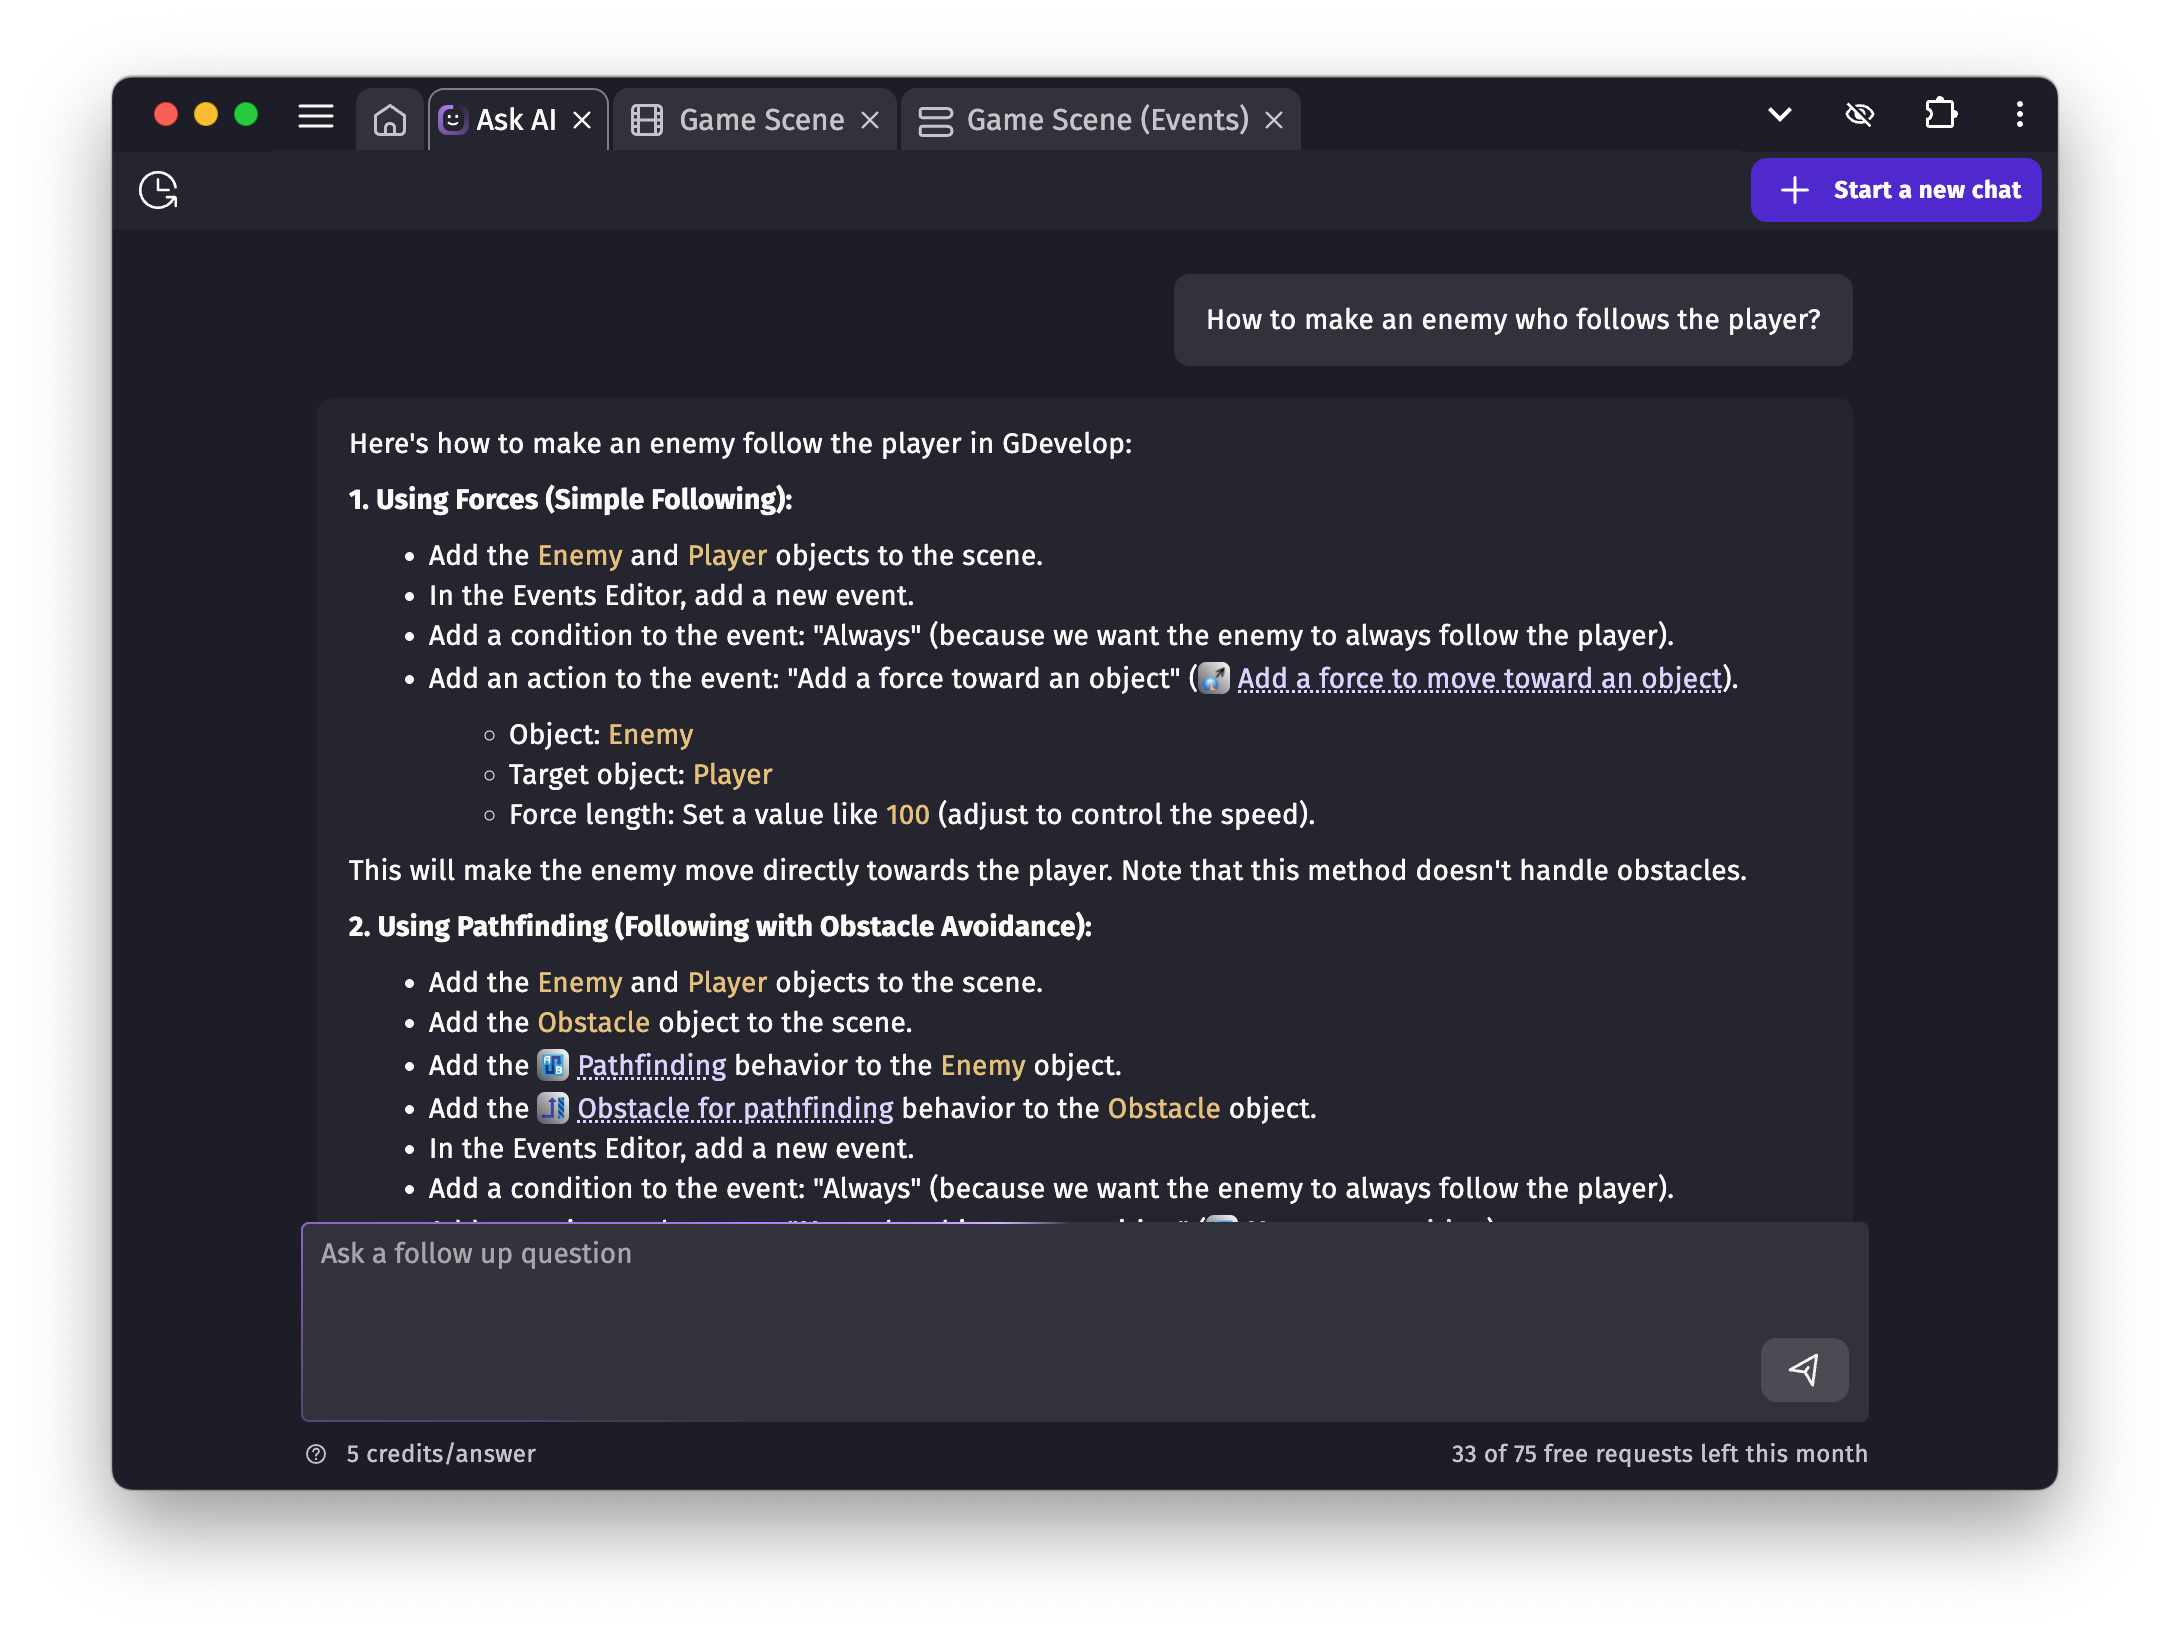This screenshot has height=1638, width=2170.
Task: Click the force action icon before the link
Action: point(1213,678)
